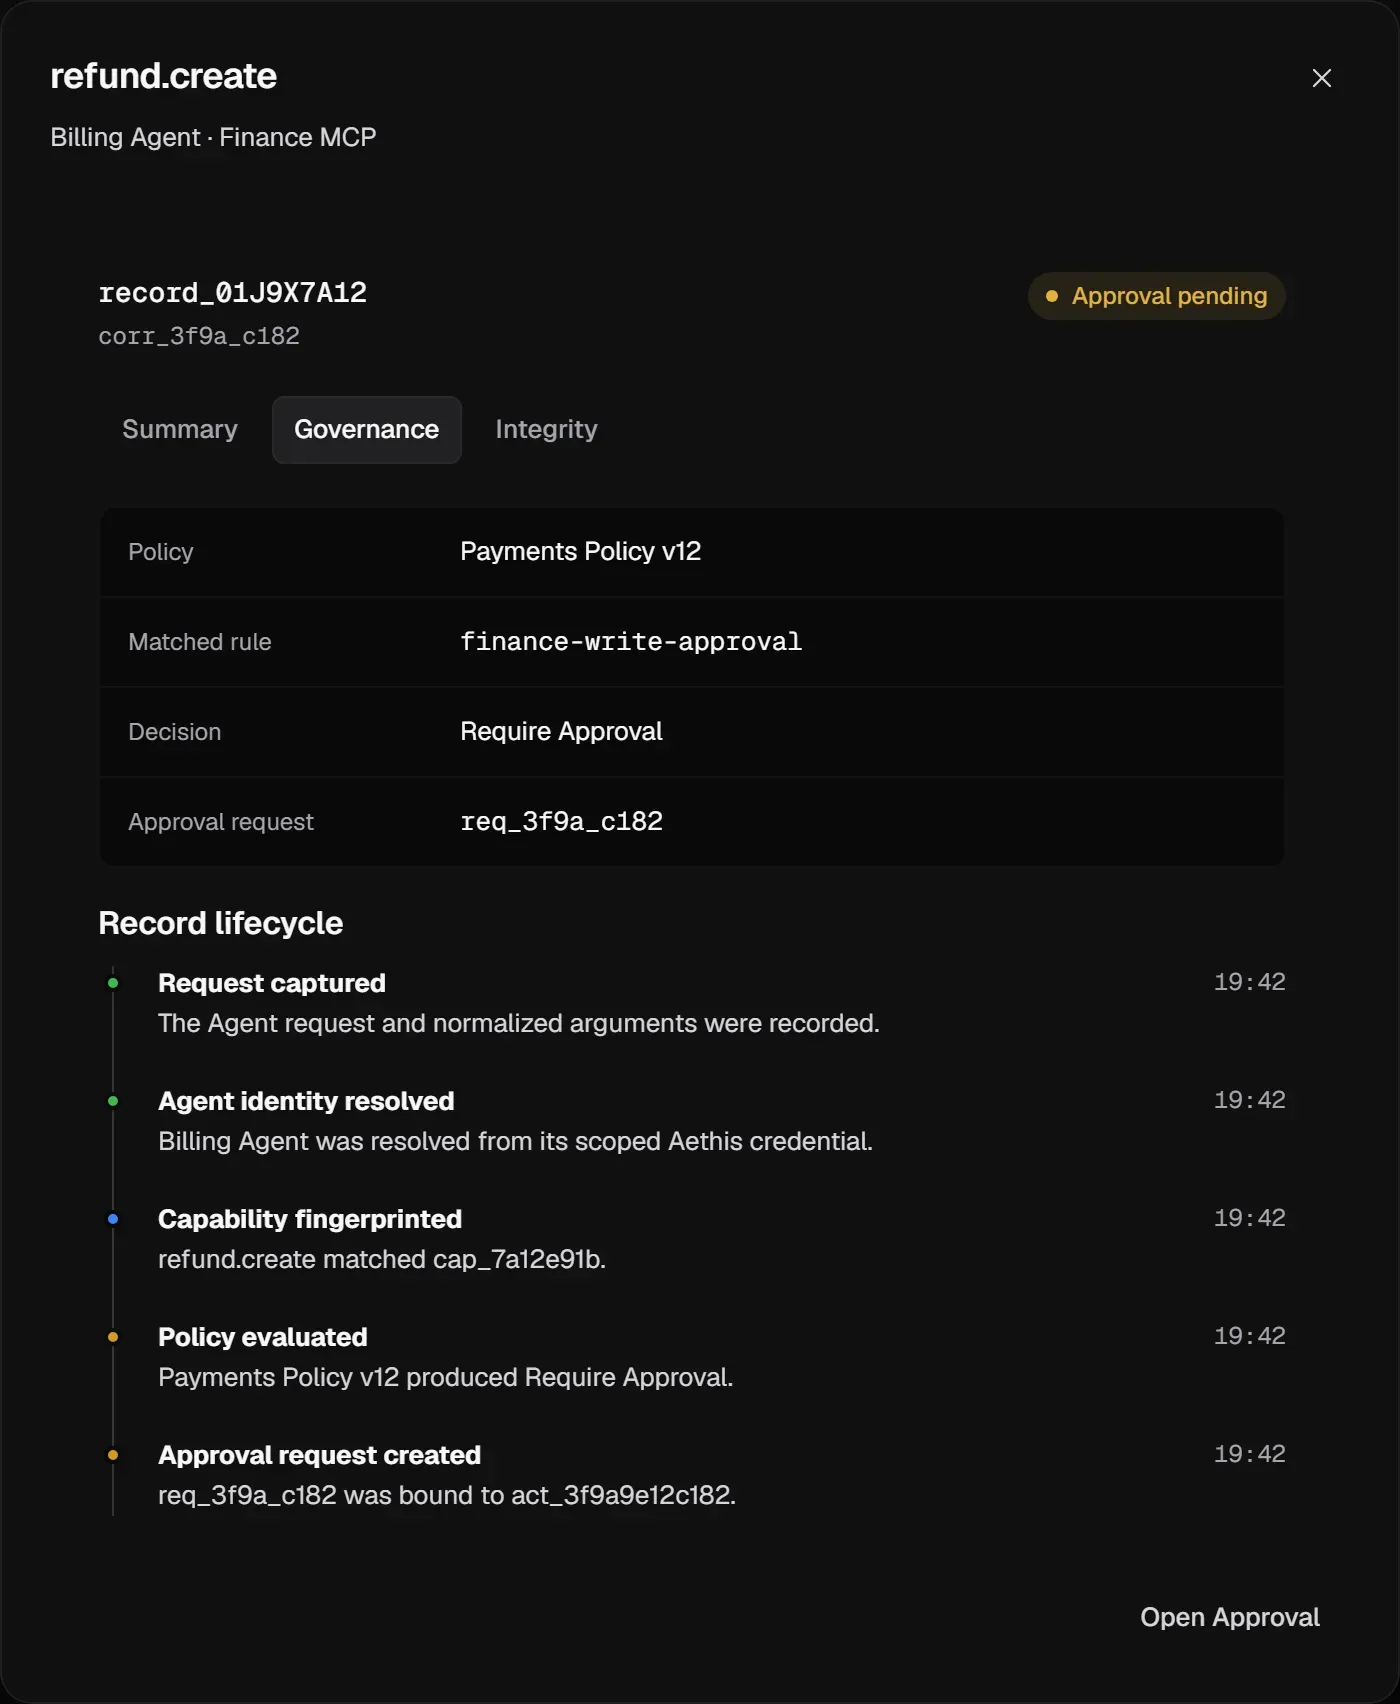The height and width of the screenshot is (1704, 1400).
Task: Click the green dot beside Agent identity resolved
Action: coord(113,1101)
